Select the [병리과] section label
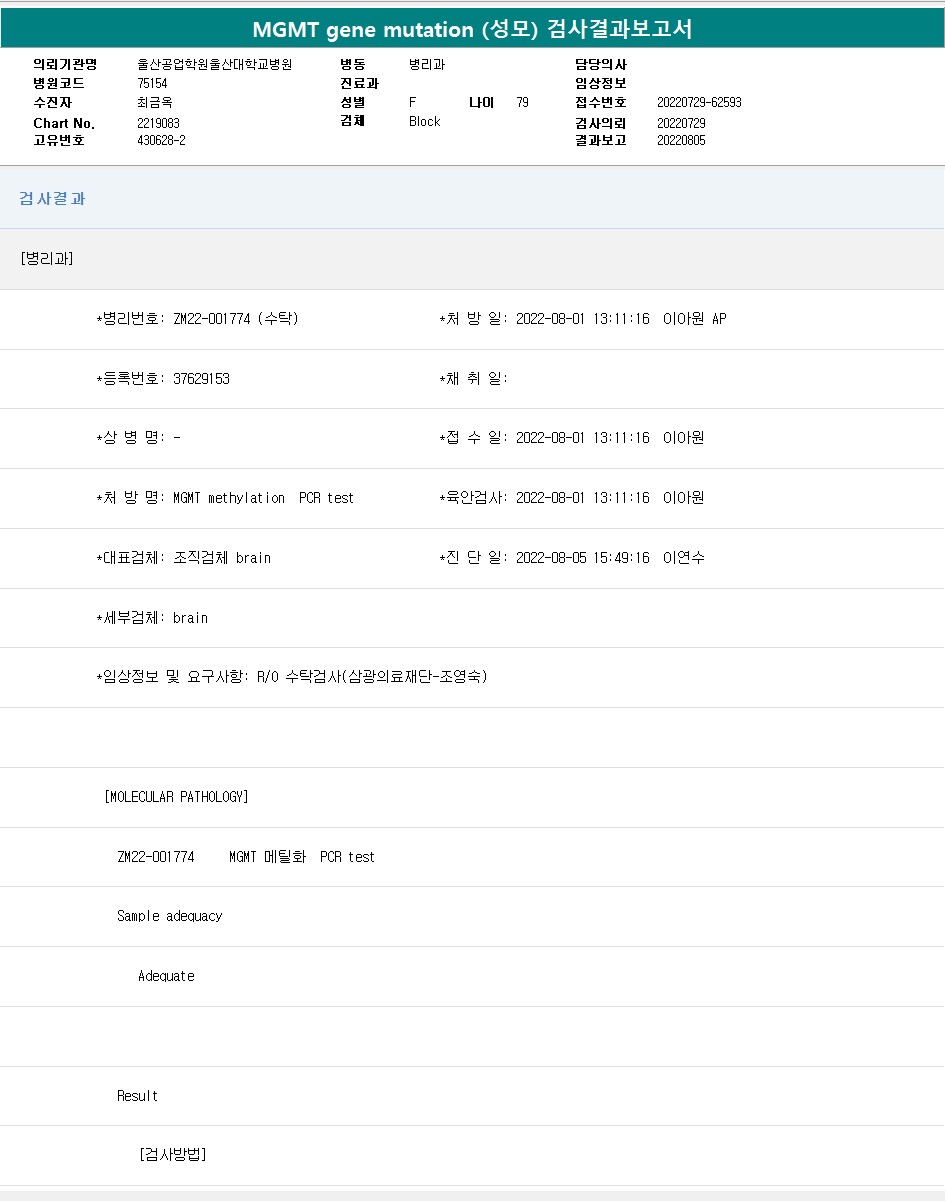Screen dimensions: 945x1201 [47, 258]
